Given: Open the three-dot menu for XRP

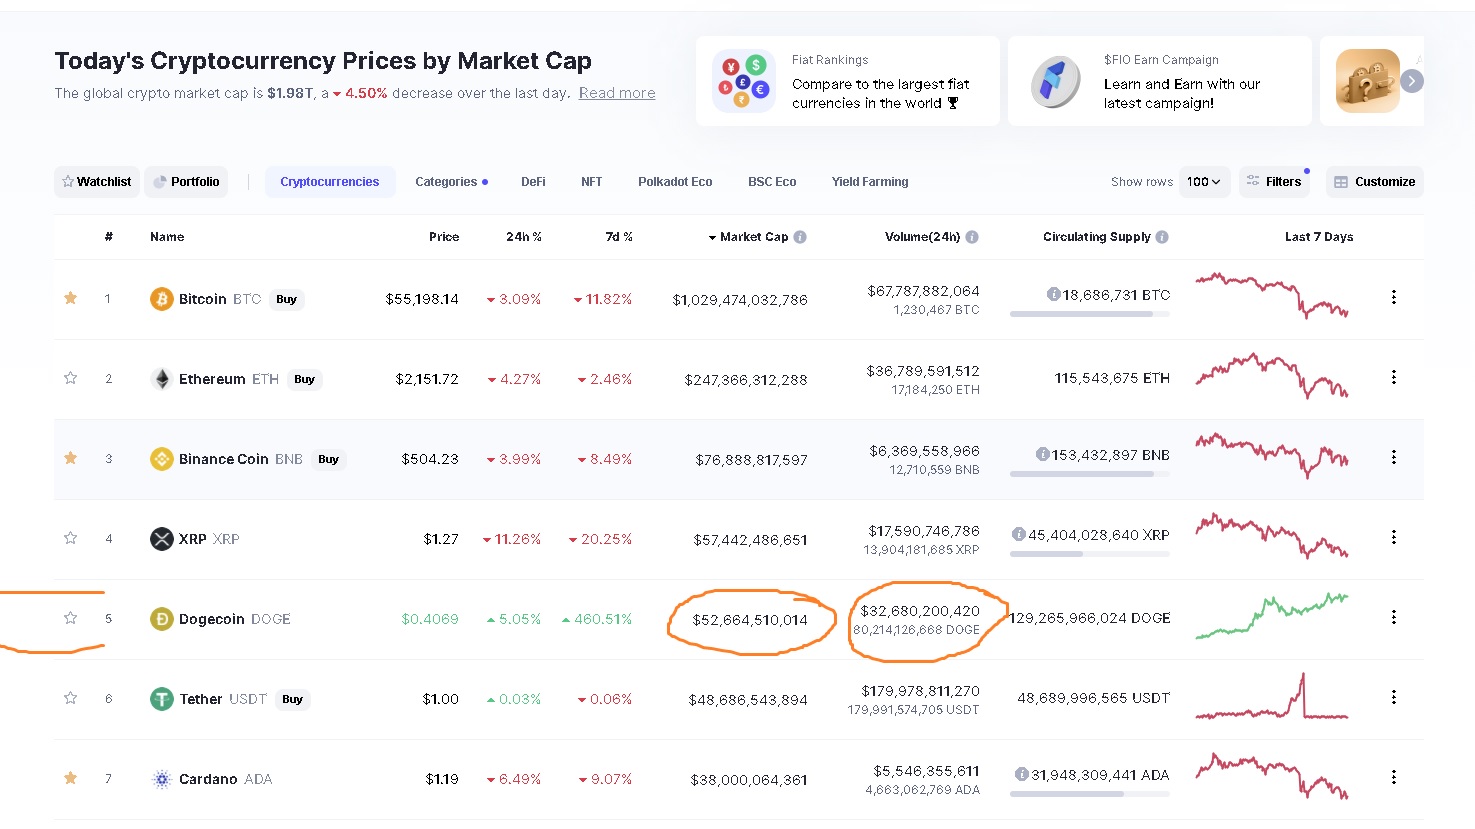Looking at the screenshot, I should (x=1393, y=537).
